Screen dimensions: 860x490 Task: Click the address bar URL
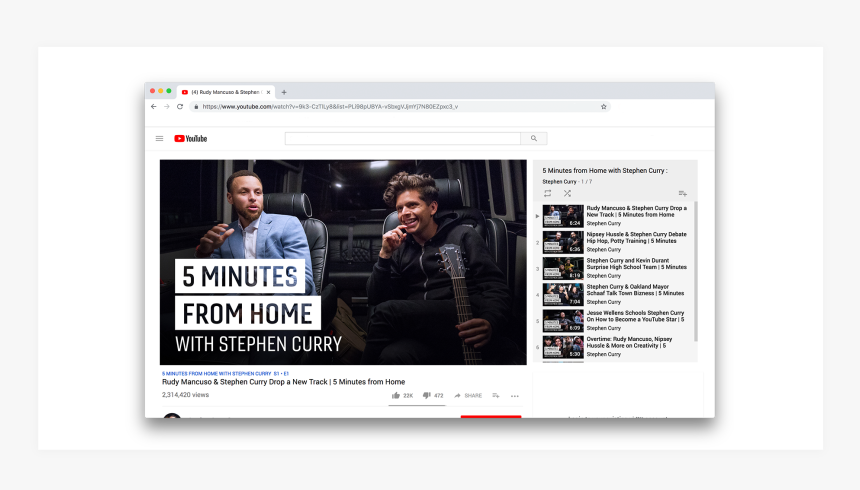330,106
